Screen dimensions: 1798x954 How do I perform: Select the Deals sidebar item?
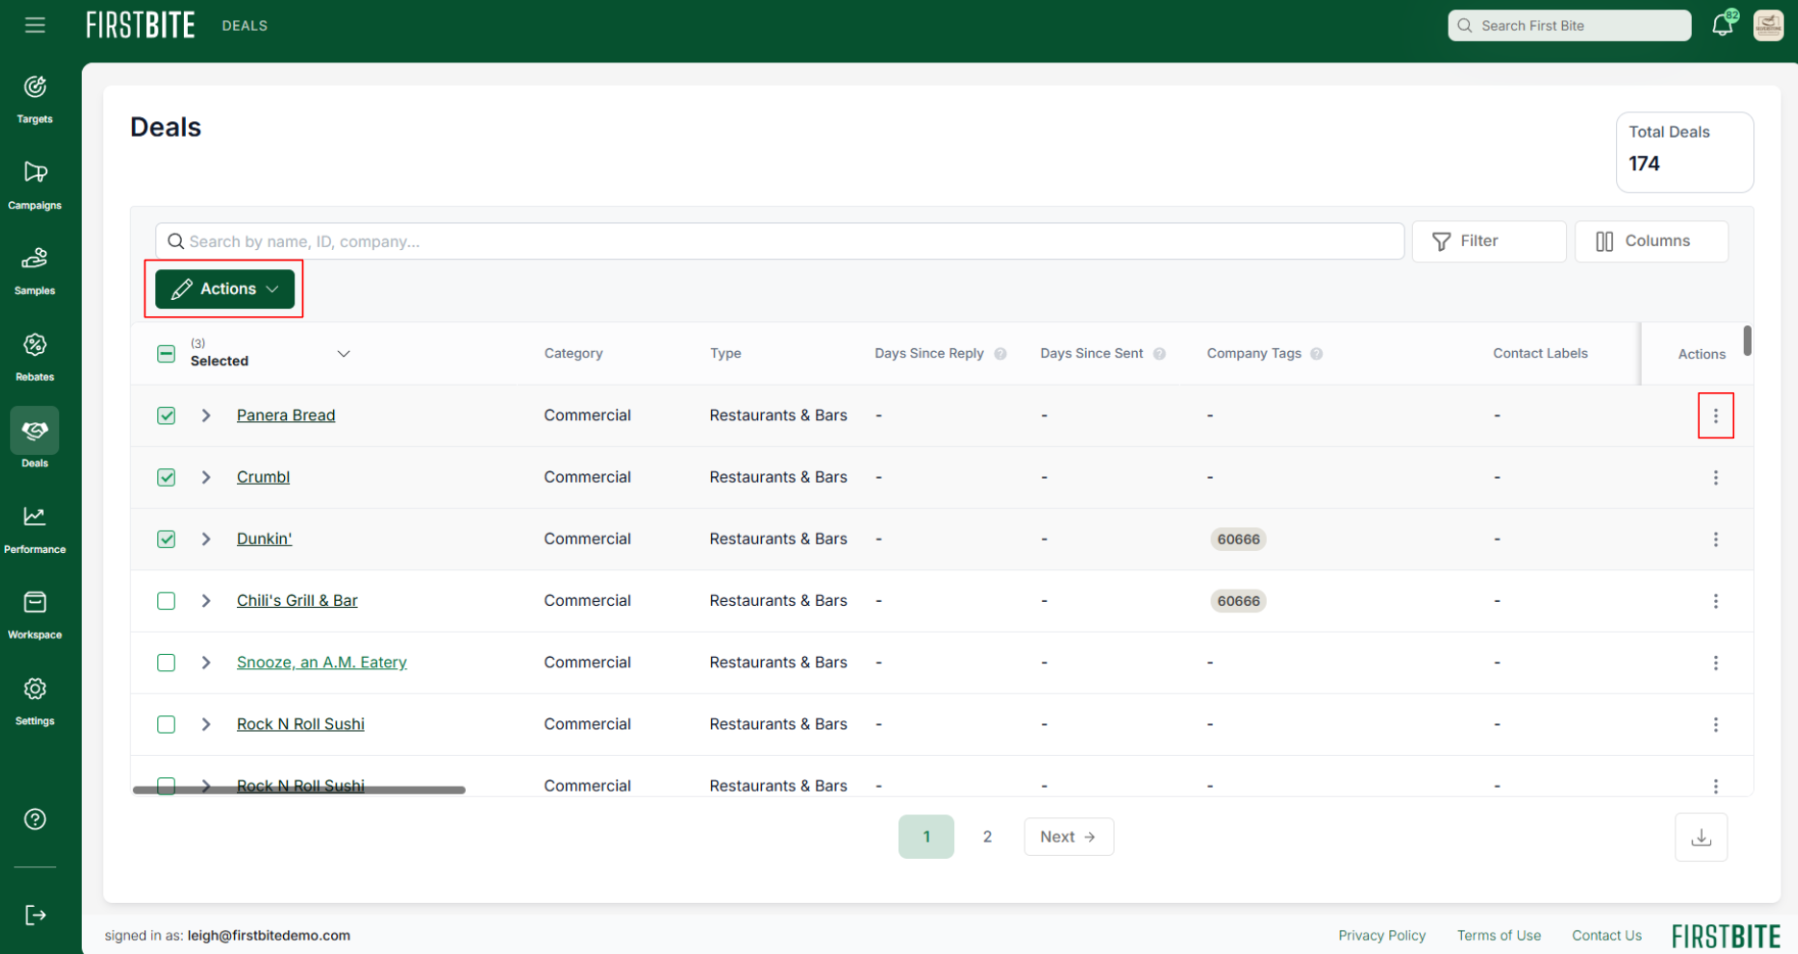coord(35,439)
